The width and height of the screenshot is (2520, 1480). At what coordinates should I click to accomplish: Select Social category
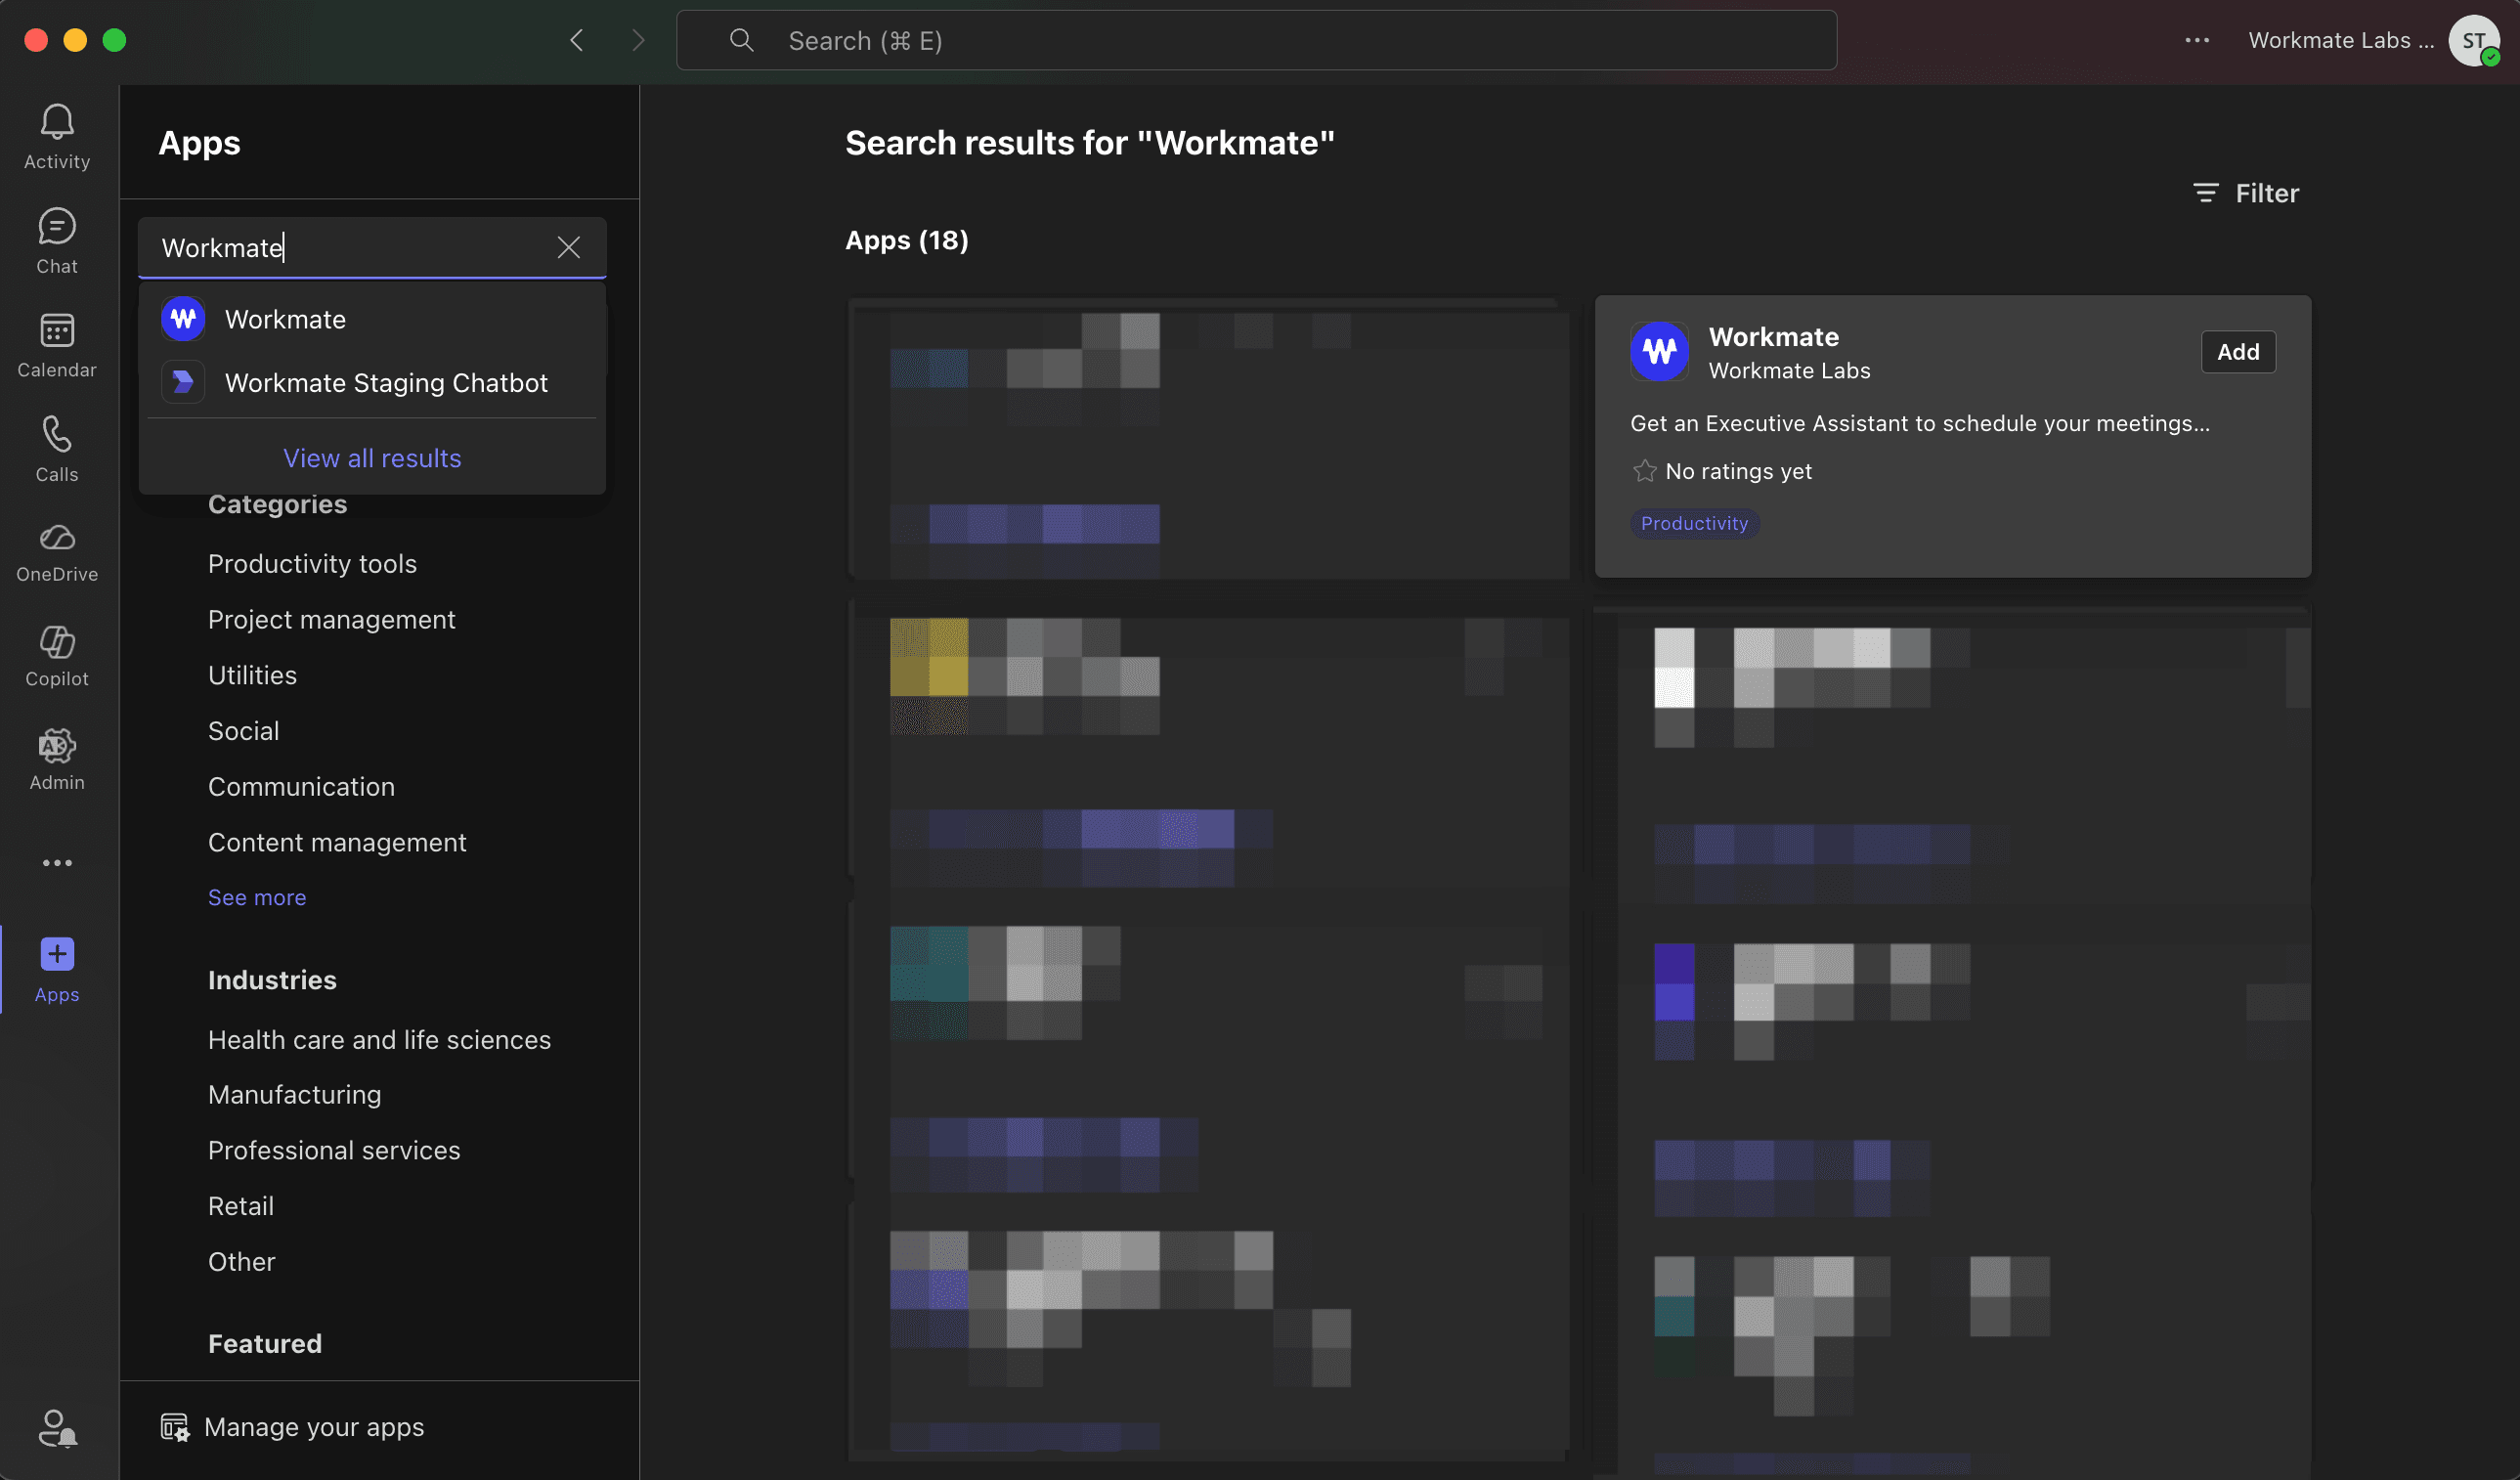pos(244,731)
